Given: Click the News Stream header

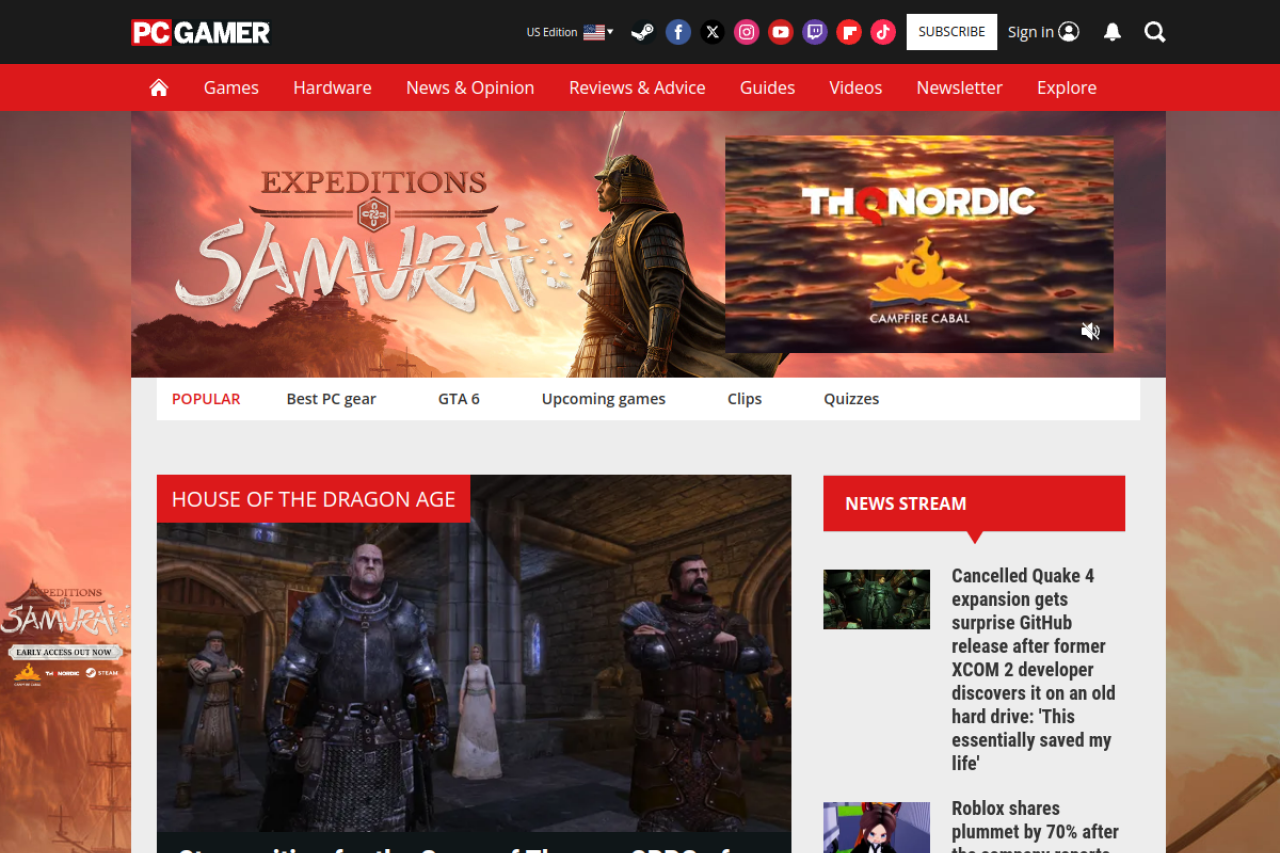Looking at the screenshot, I should tap(974, 503).
